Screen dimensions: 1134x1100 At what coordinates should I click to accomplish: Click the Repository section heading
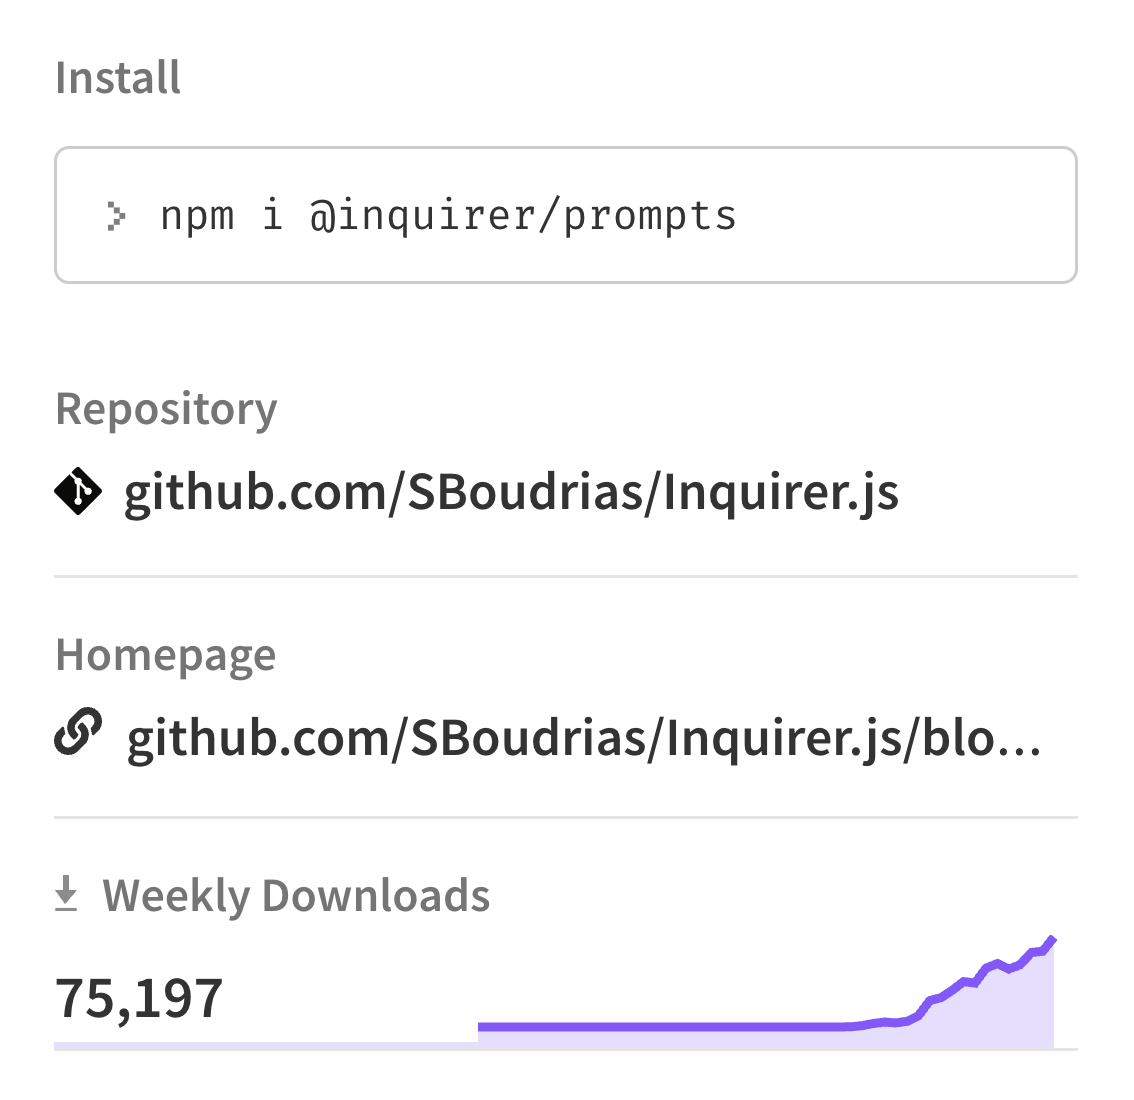166,408
